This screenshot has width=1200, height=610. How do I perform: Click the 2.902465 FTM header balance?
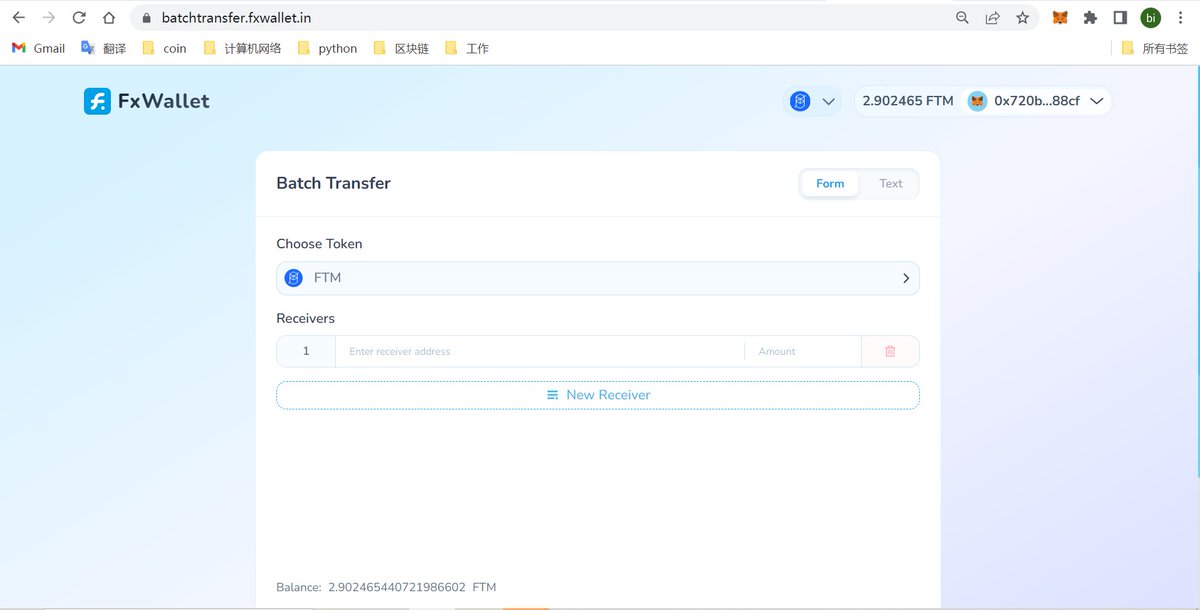coord(908,101)
